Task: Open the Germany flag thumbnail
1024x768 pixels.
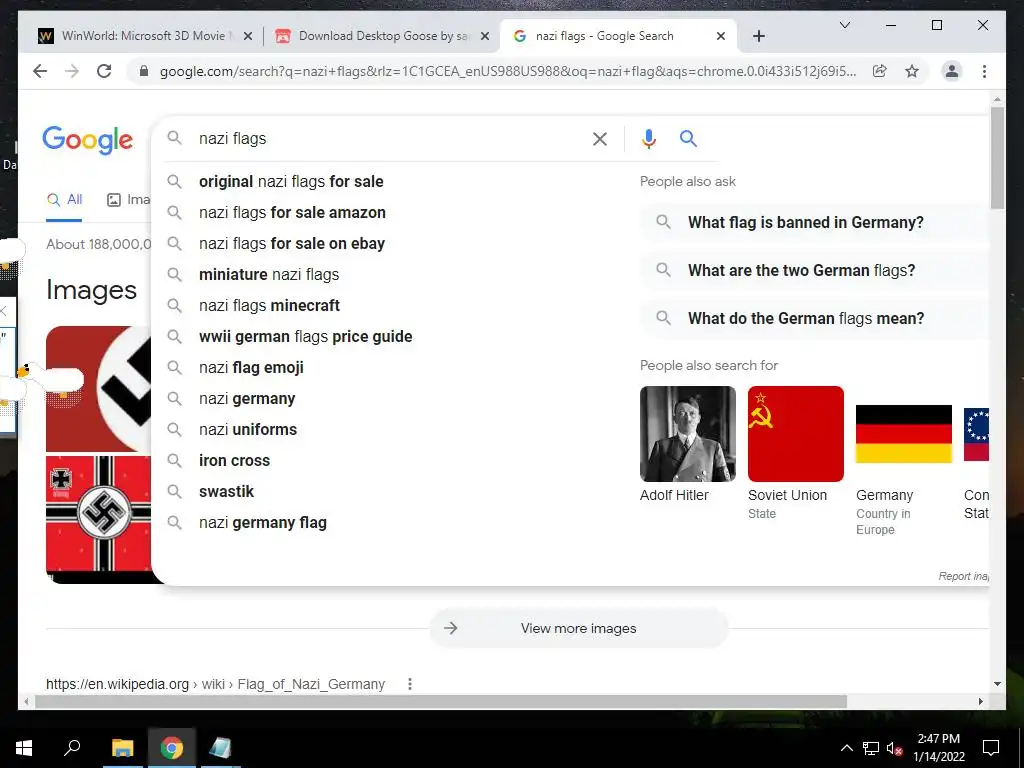Action: point(904,434)
